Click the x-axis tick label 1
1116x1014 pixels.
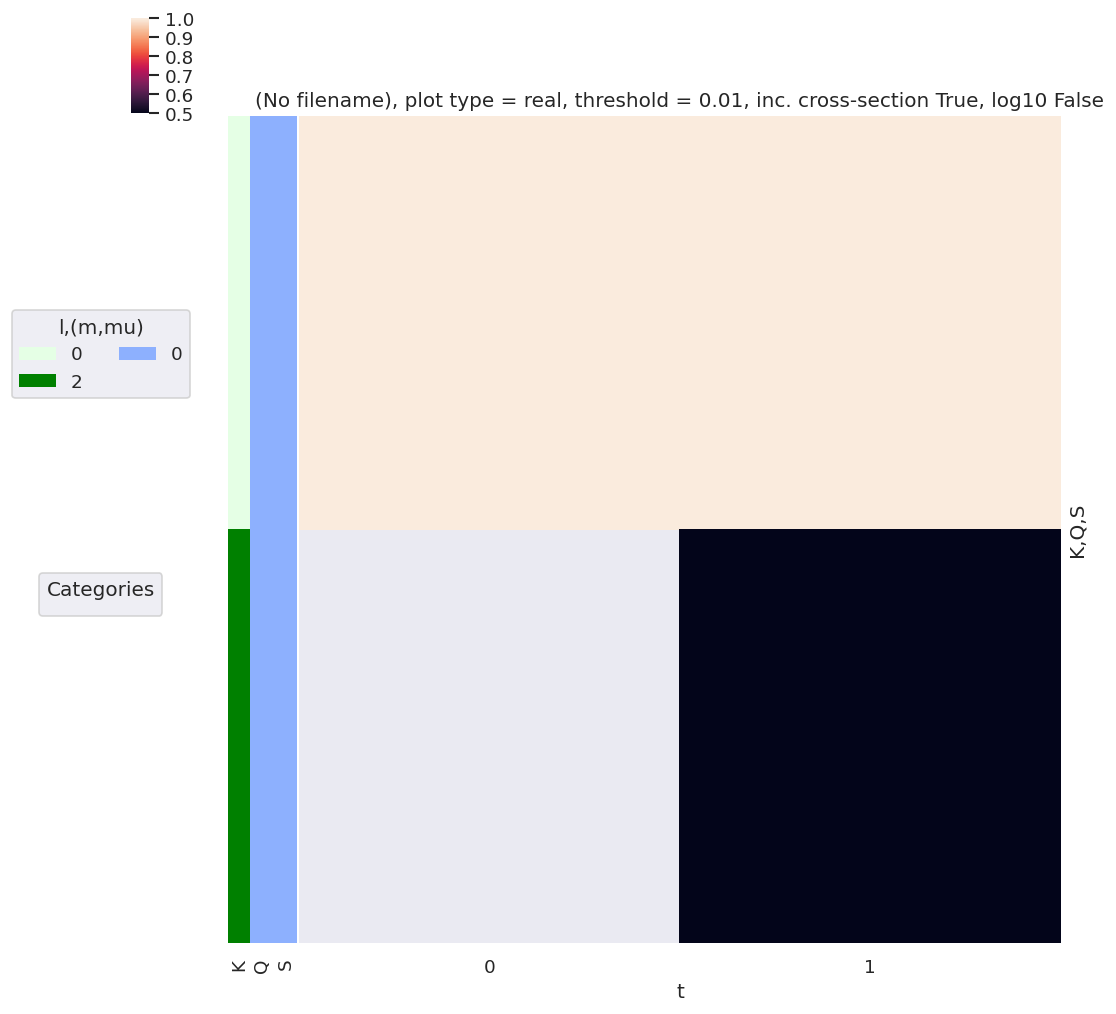(869, 967)
